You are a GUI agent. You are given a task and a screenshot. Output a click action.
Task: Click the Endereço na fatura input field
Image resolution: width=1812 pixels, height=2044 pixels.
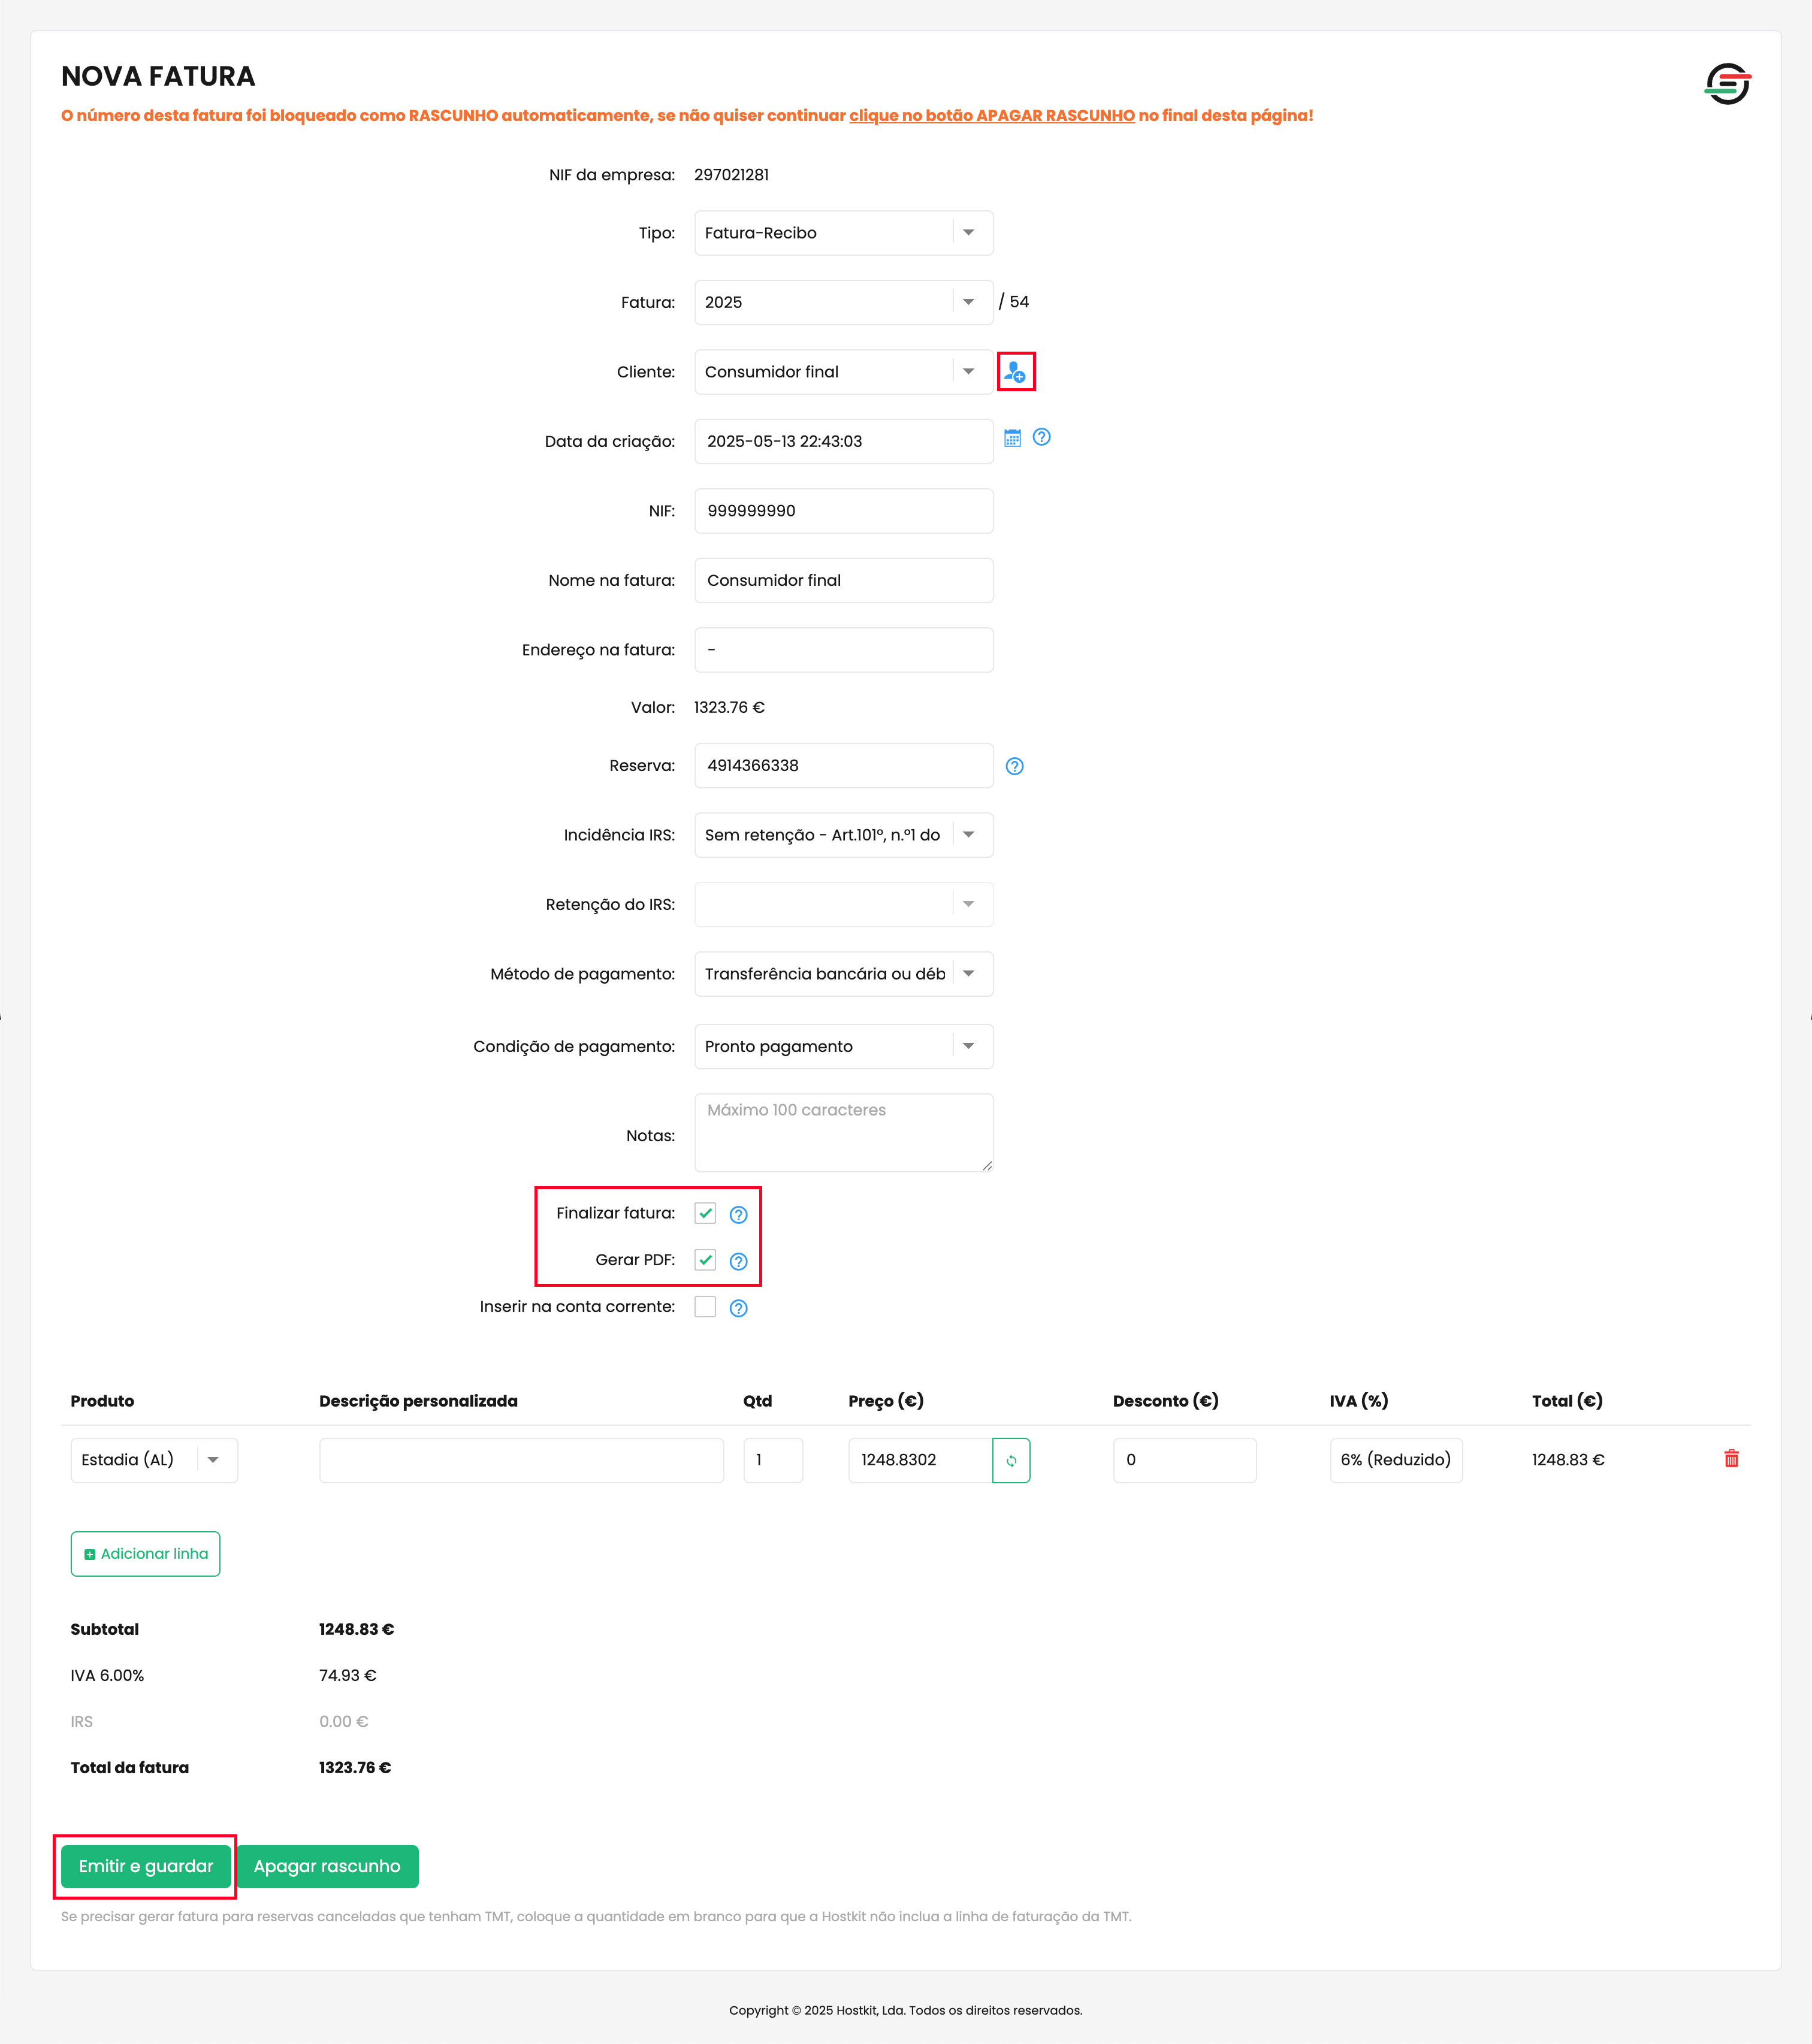click(843, 650)
